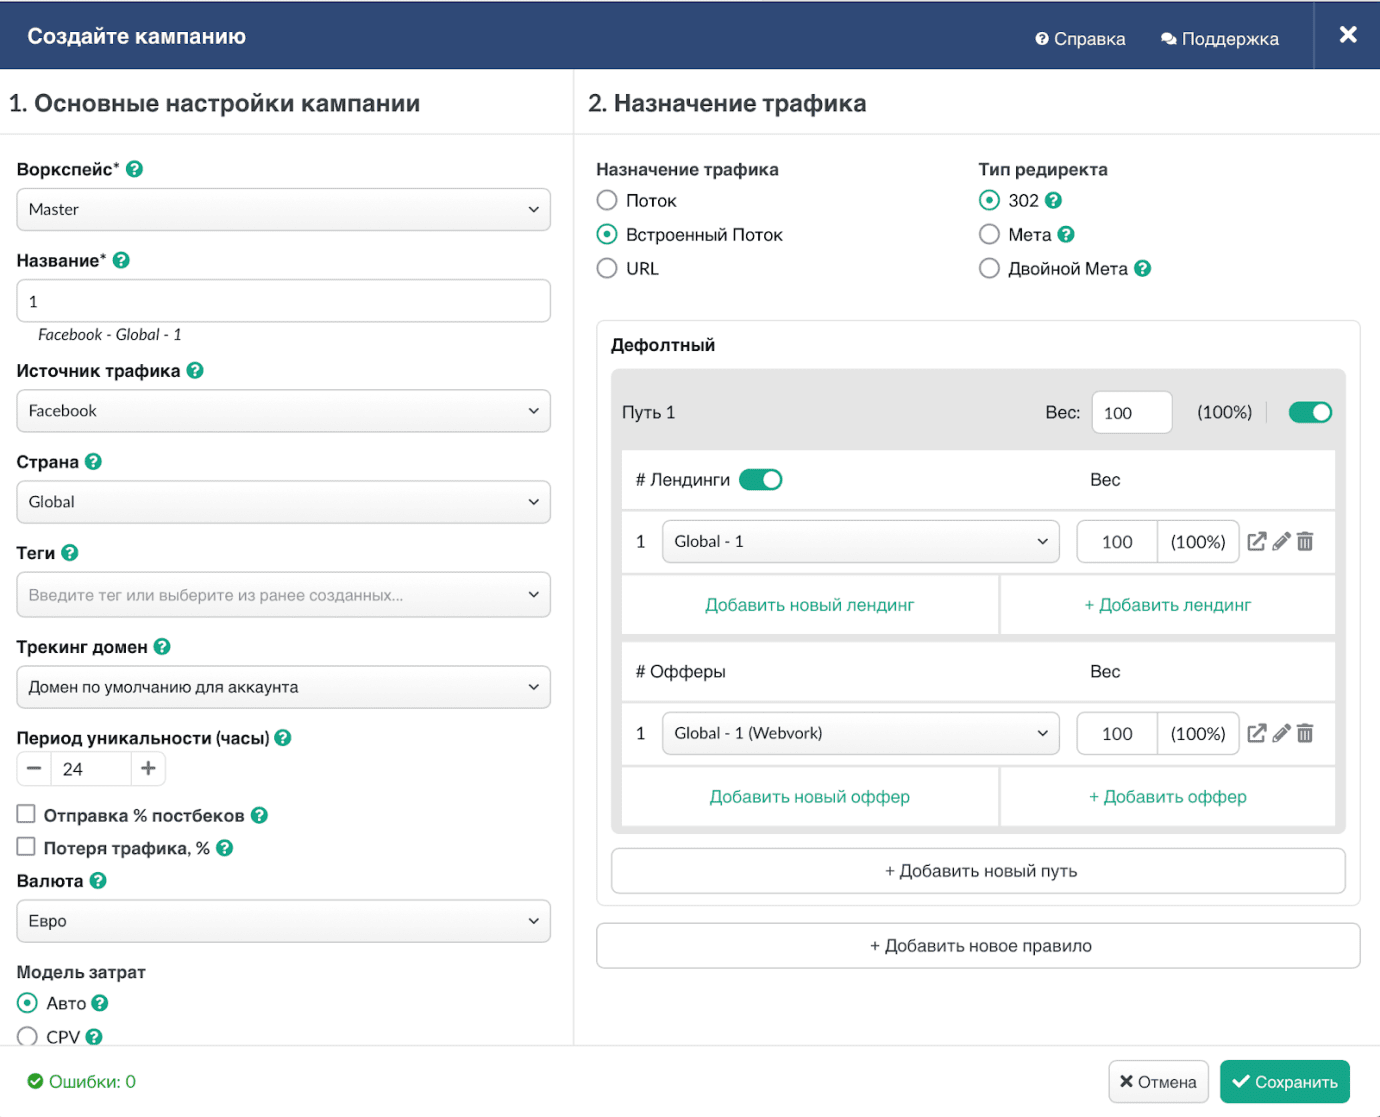Open Воркспейс dropdown showing Master
The width and height of the screenshot is (1380, 1117).
click(x=284, y=209)
